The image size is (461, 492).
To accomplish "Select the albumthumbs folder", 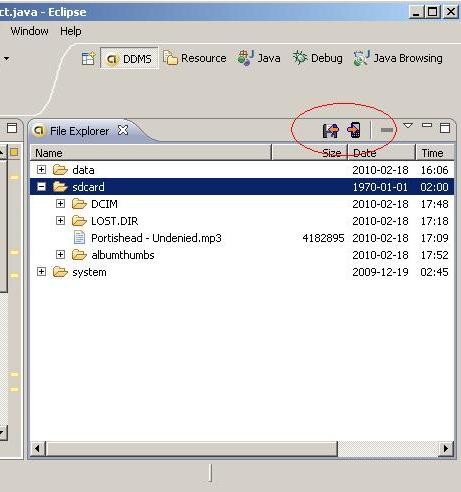I will click(x=123, y=255).
